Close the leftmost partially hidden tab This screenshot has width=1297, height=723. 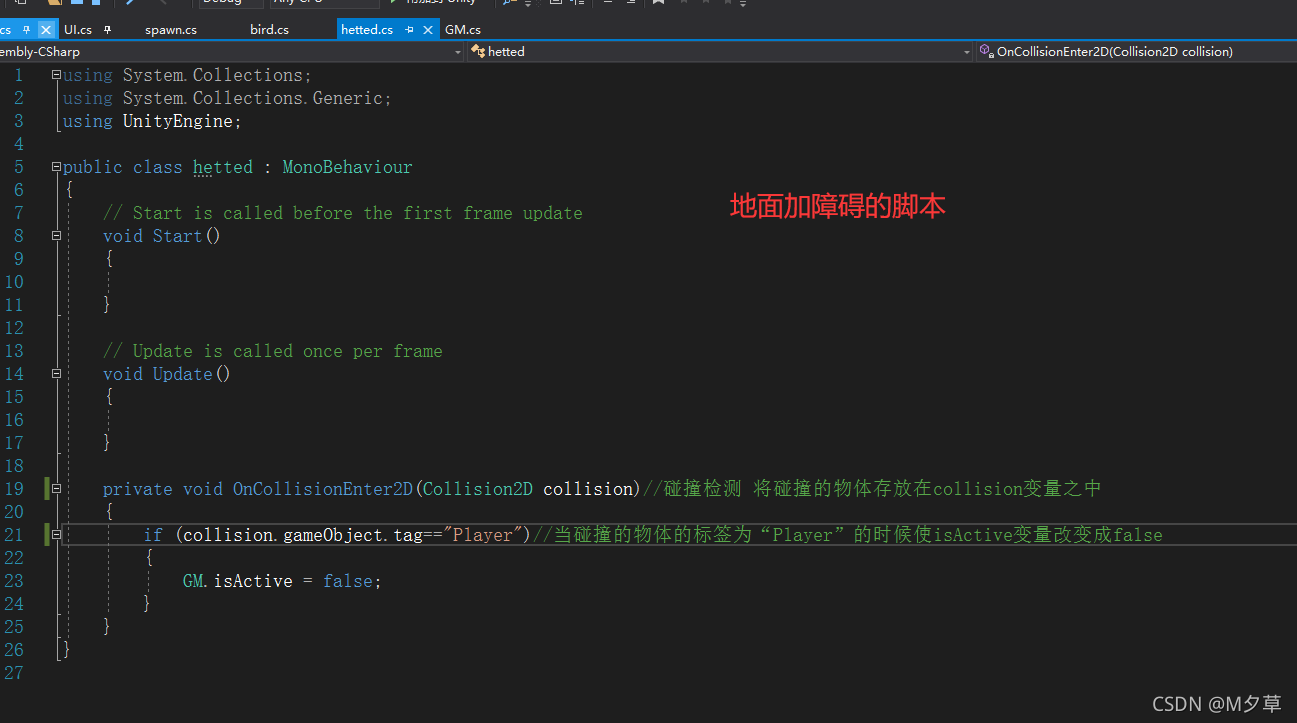(45, 30)
